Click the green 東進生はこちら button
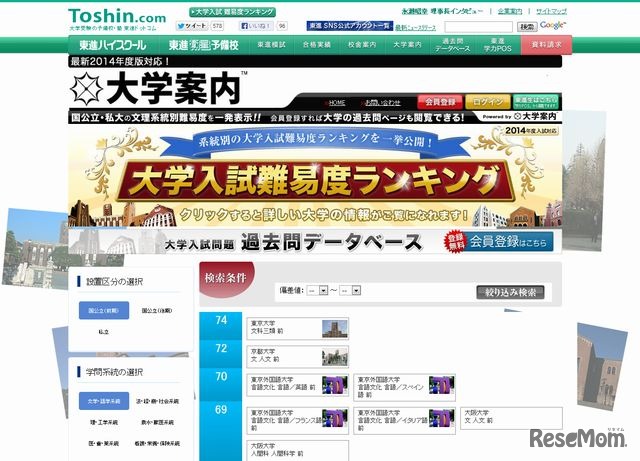The height and width of the screenshot is (461, 640). tap(536, 102)
